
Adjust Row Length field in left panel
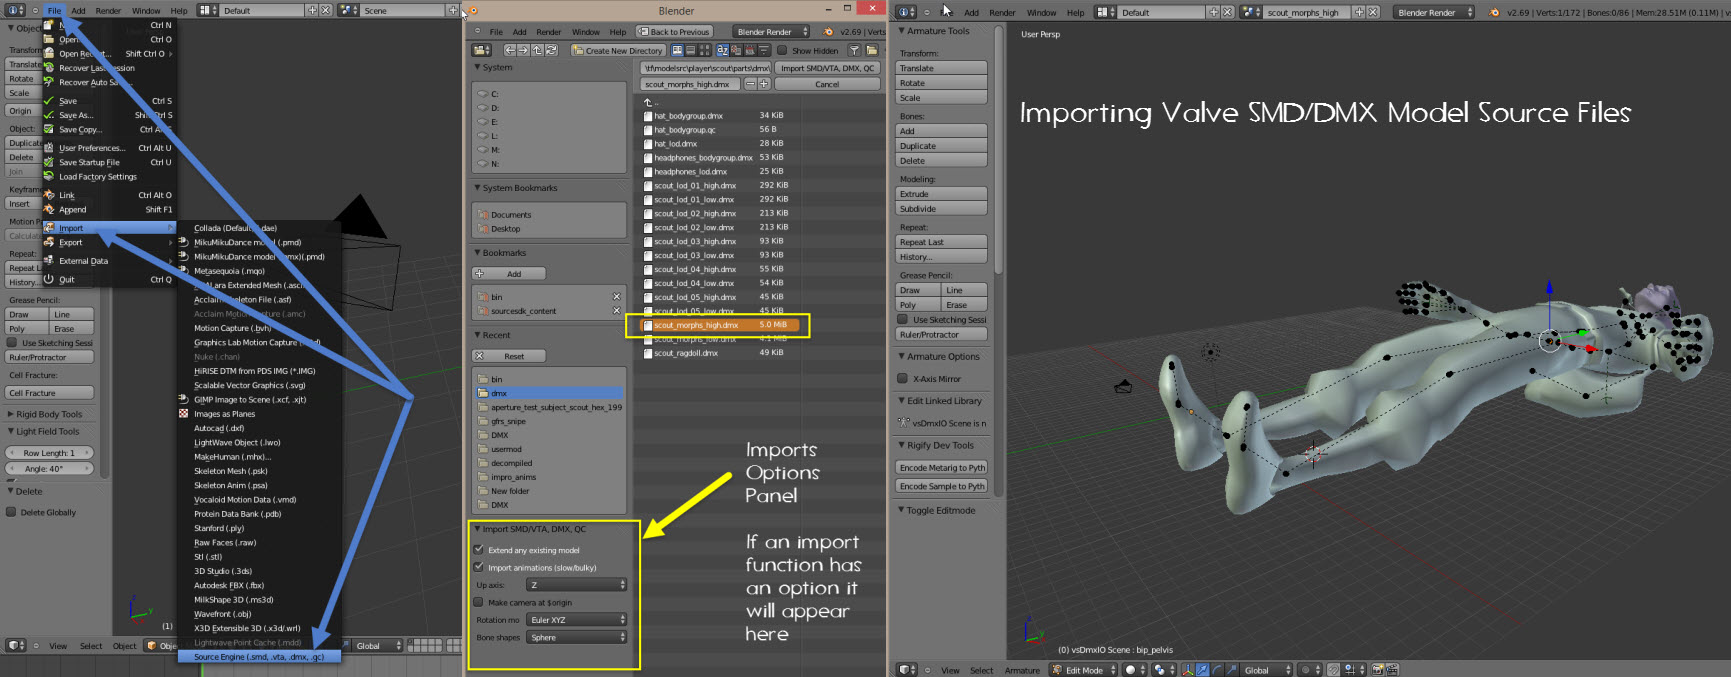click(x=50, y=453)
